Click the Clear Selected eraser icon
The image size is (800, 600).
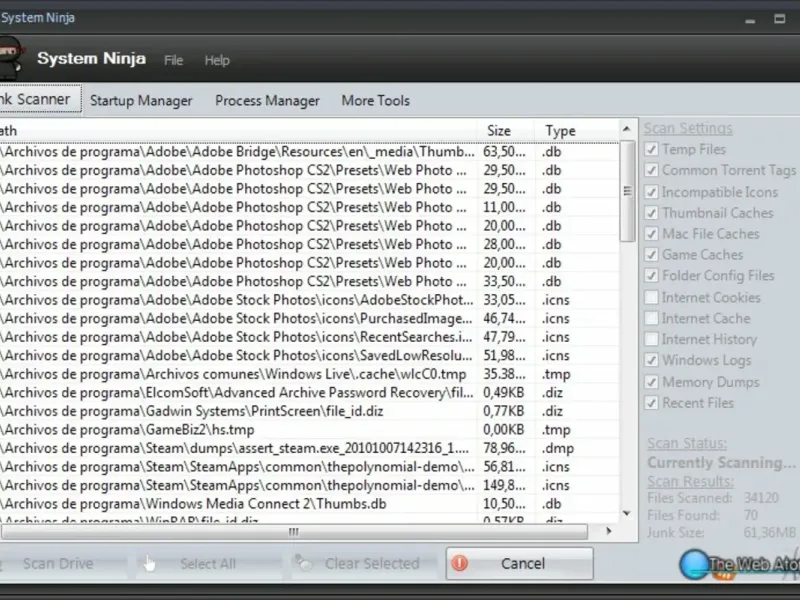click(303, 563)
